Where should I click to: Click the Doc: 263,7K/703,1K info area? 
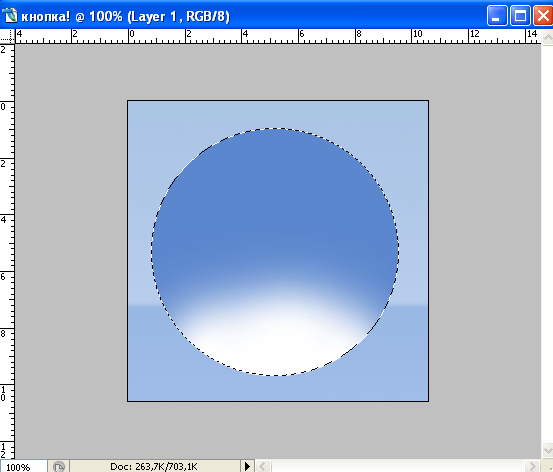pos(154,466)
